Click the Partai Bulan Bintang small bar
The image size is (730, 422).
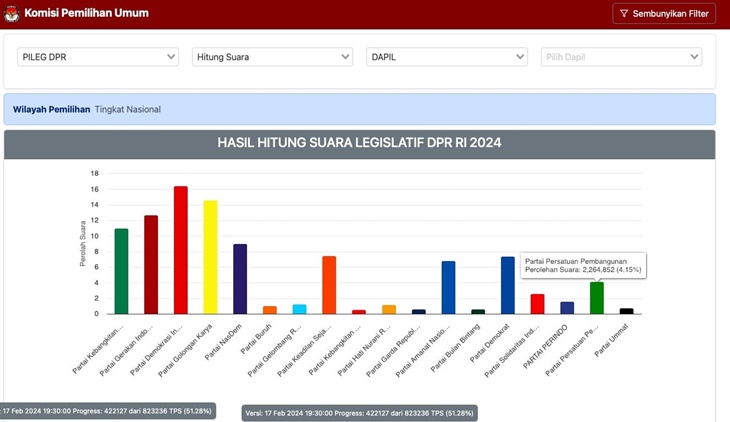click(x=478, y=312)
